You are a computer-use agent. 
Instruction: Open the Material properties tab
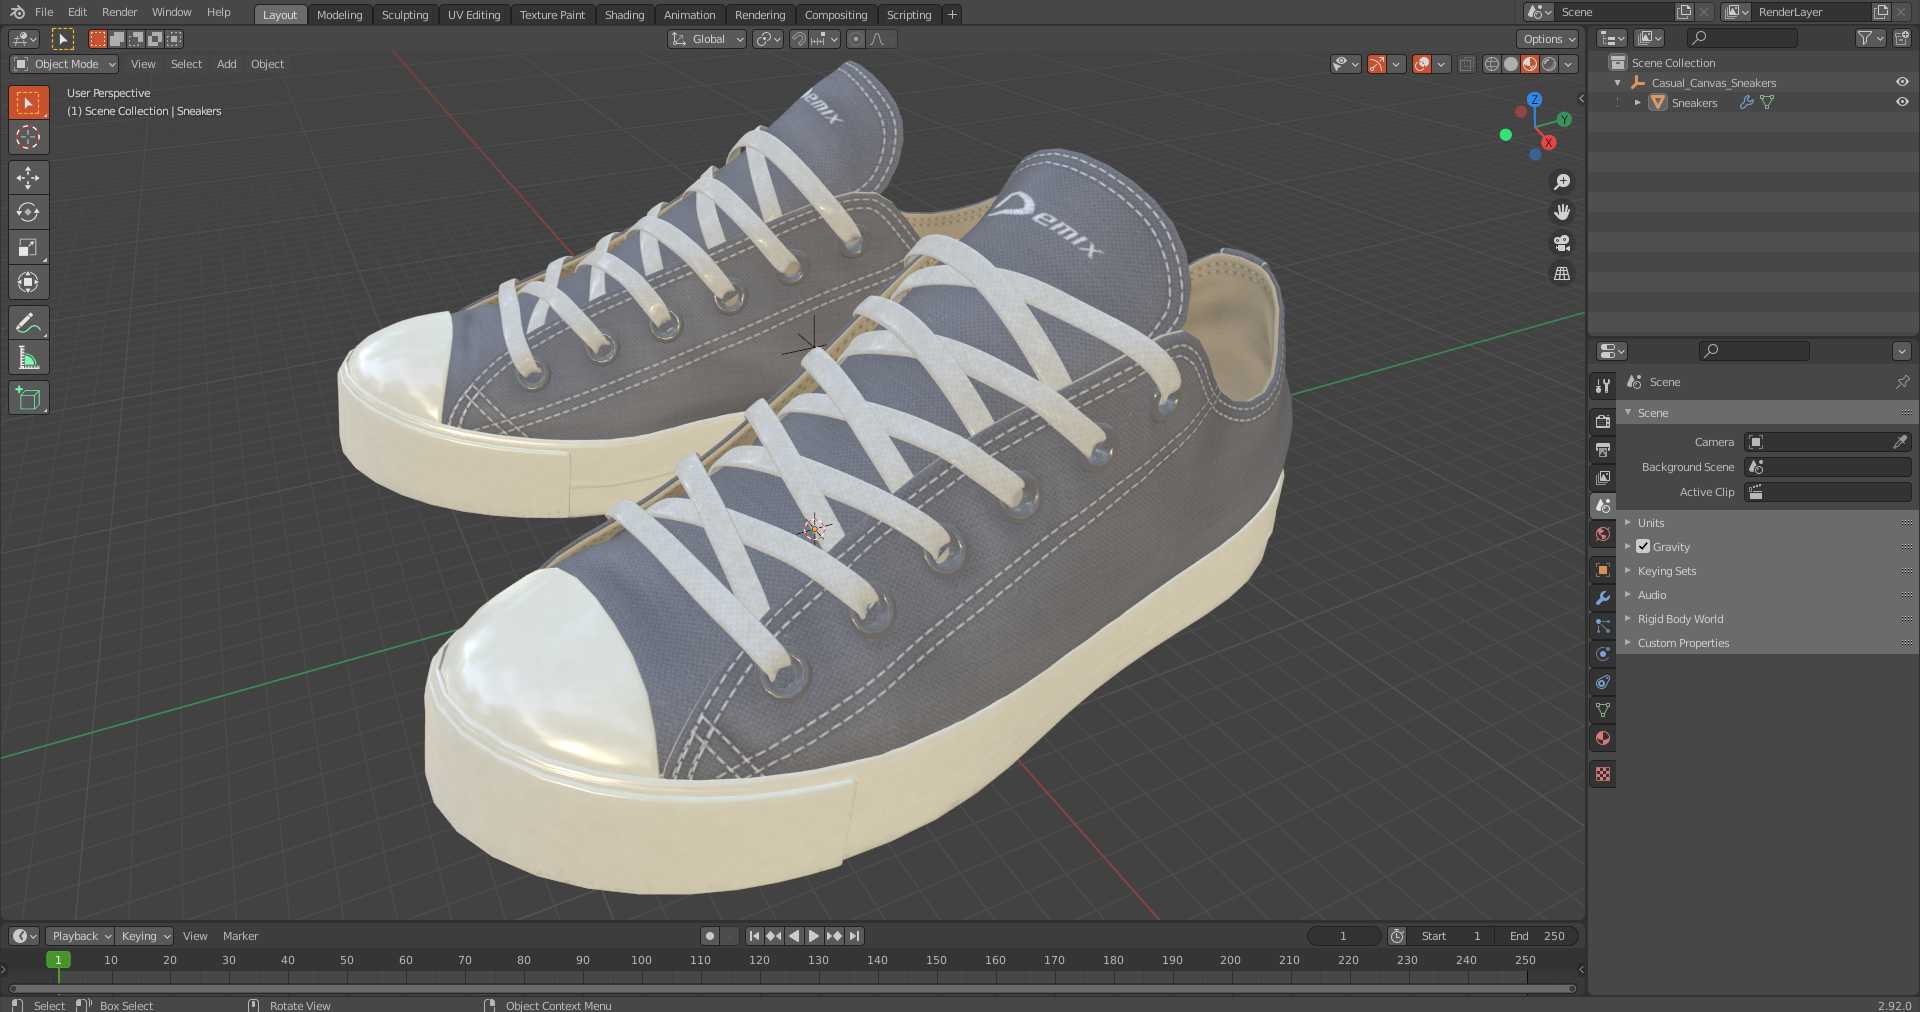tap(1603, 738)
